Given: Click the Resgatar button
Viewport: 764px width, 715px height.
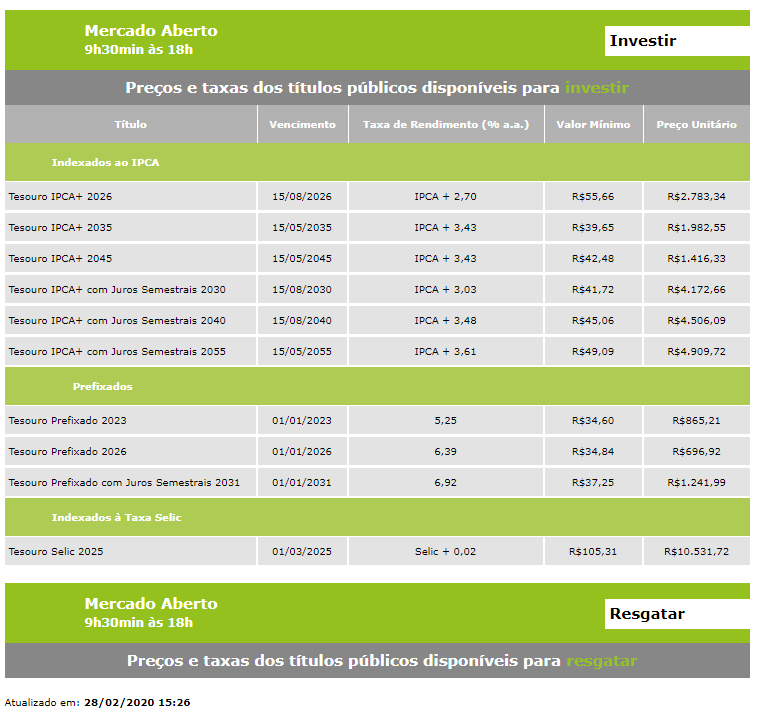Looking at the screenshot, I should 676,614.
